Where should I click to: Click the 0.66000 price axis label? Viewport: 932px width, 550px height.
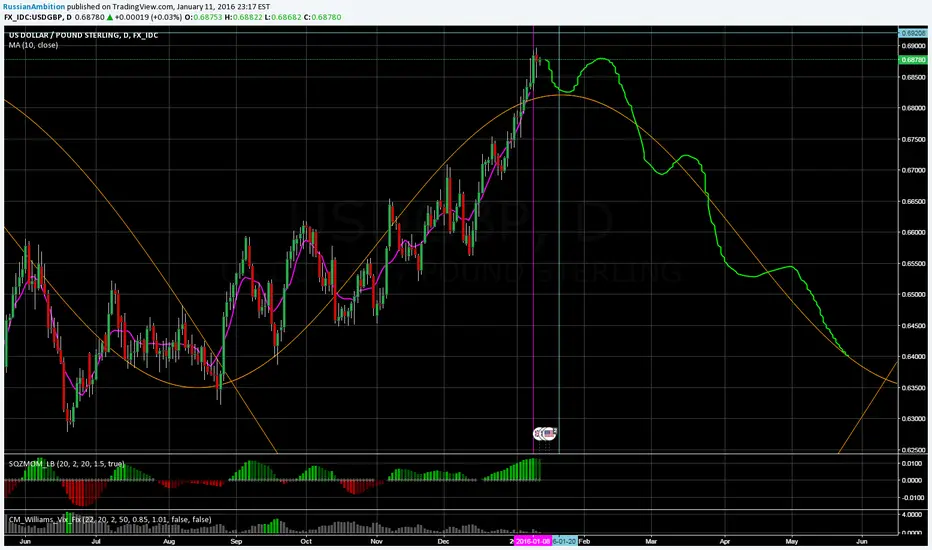[x=914, y=232]
